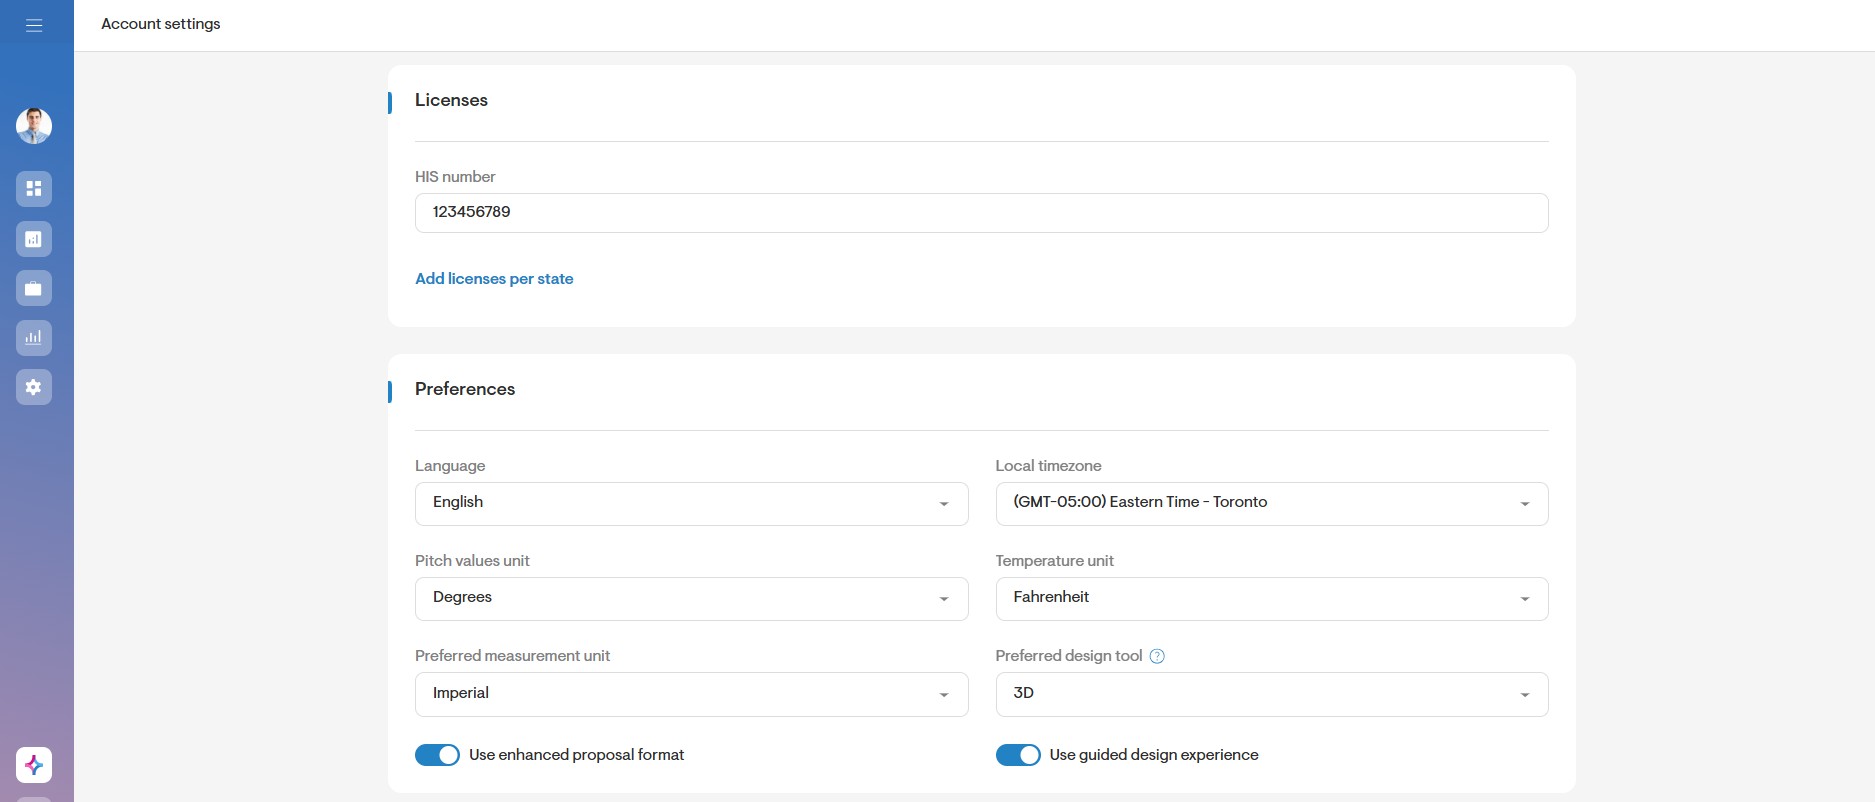Screen dimensions: 1875x802
Task: Toggle Use guided design experience switch
Action: [1018, 755]
